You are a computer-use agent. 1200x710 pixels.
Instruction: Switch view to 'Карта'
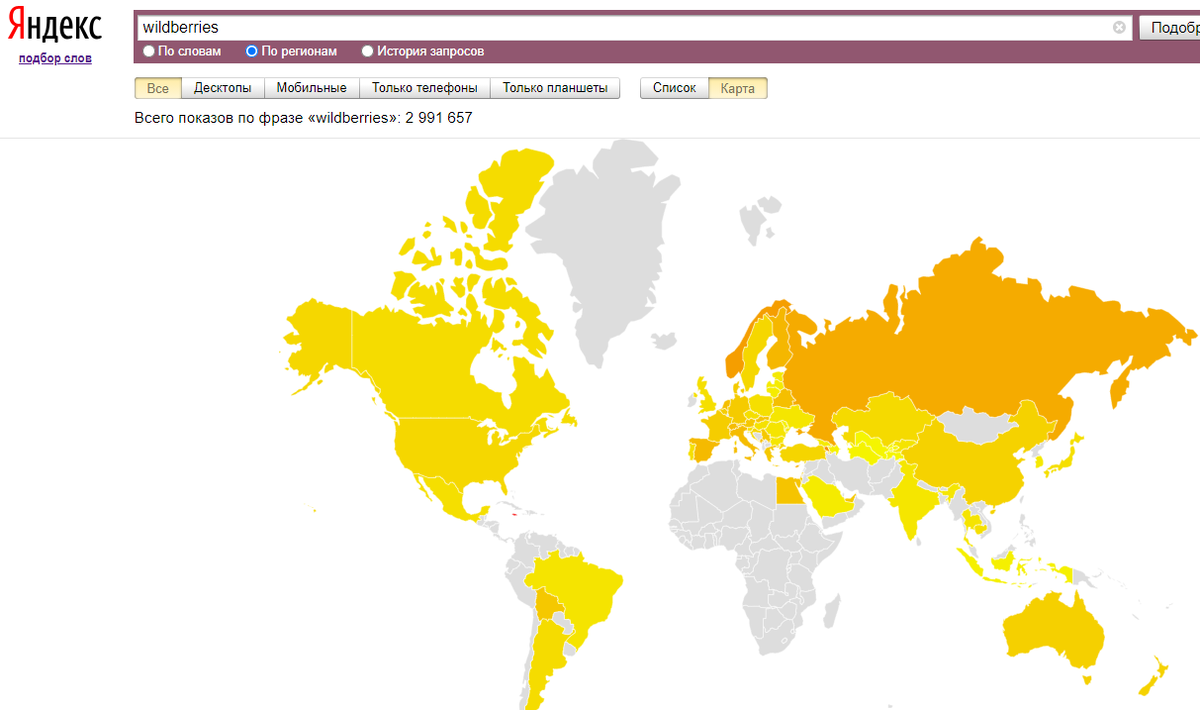tap(738, 88)
